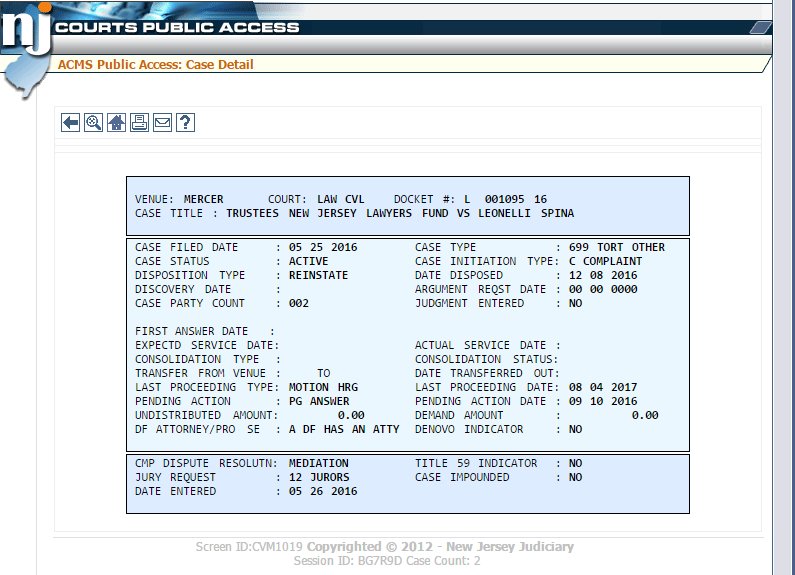795x575 pixels.
Task: Print the case detail page
Action: click(x=139, y=123)
